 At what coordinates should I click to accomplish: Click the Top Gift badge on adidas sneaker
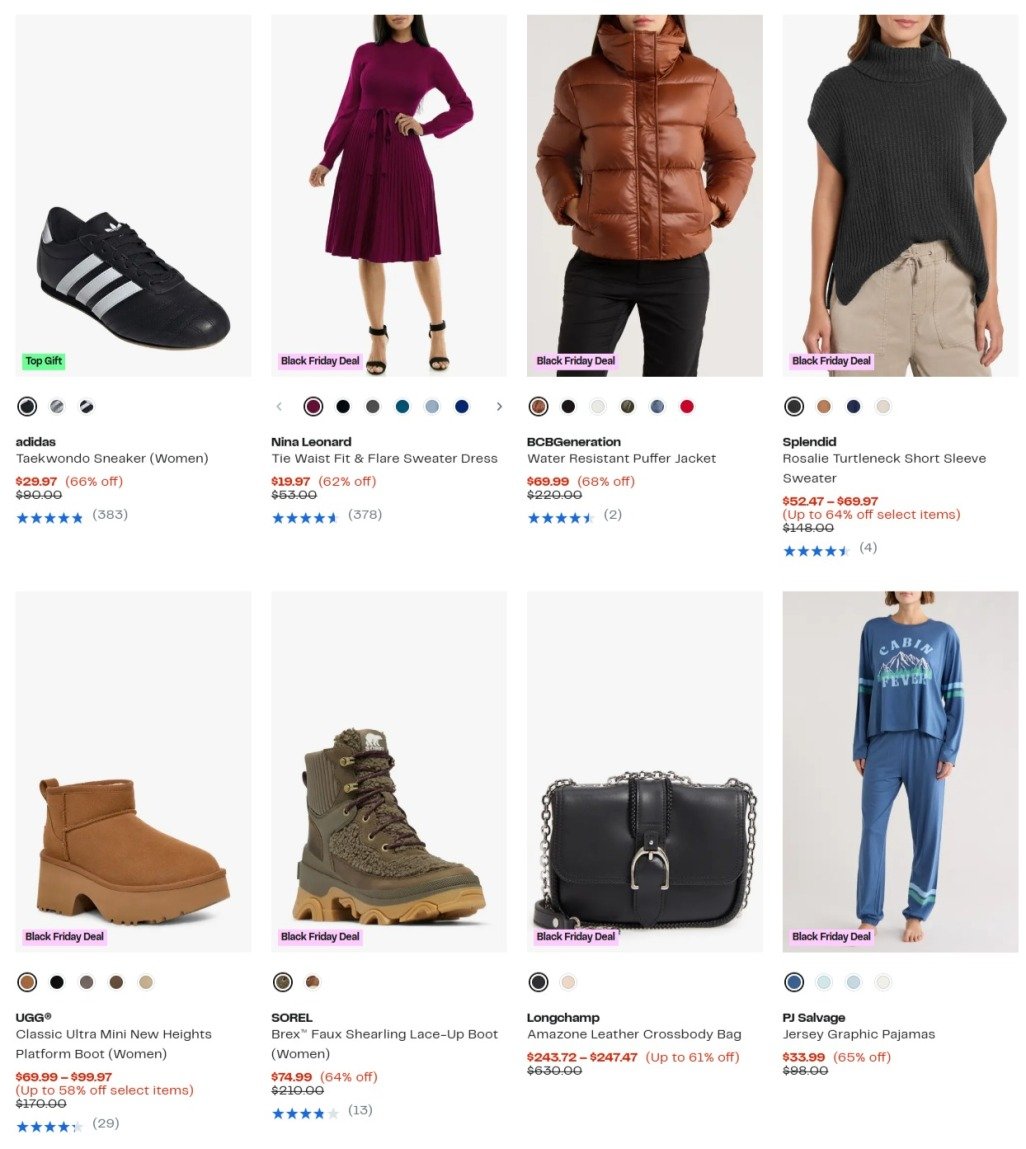point(44,361)
